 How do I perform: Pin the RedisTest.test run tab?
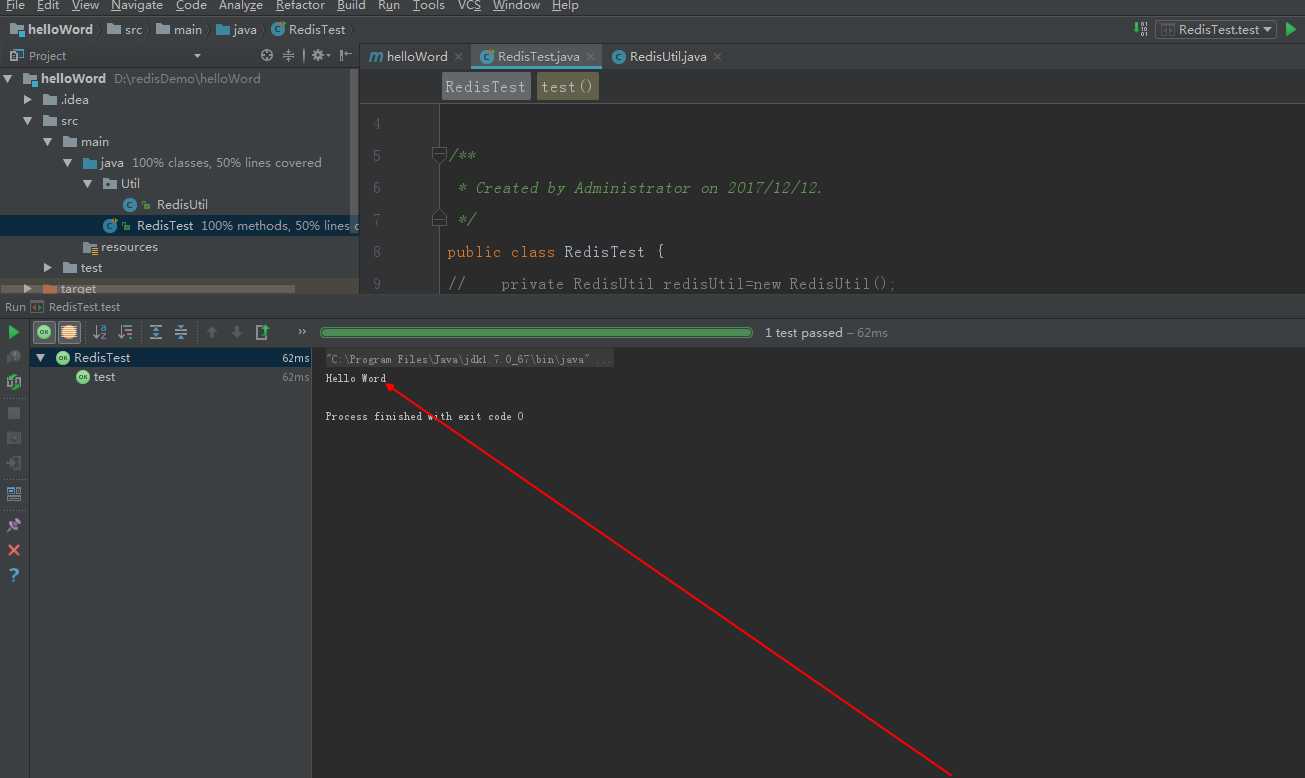(x=14, y=525)
